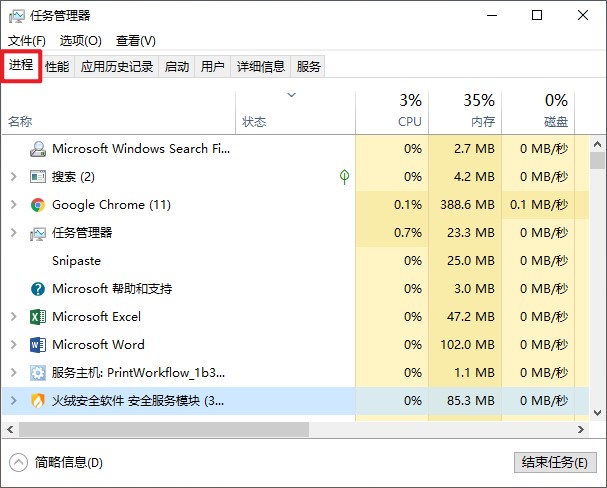Image resolution: width=607 pixels, height=488 pixels.
Task: Expand the 火绒安全软件 安全服务模块 group
Action: pos(14,401)
